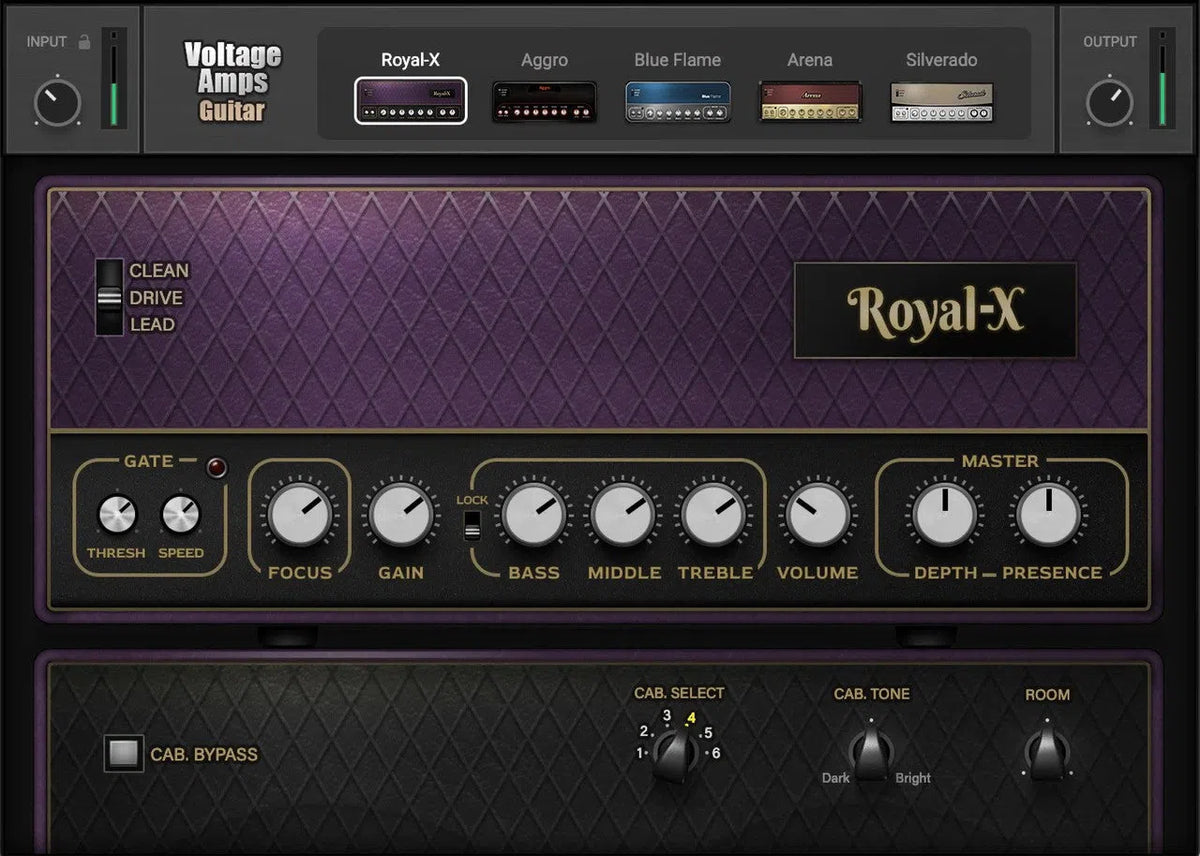1200x856 pixels.
Task: Click the highlighted Royal-X amp thumbnail
Action: click(413, 100)
